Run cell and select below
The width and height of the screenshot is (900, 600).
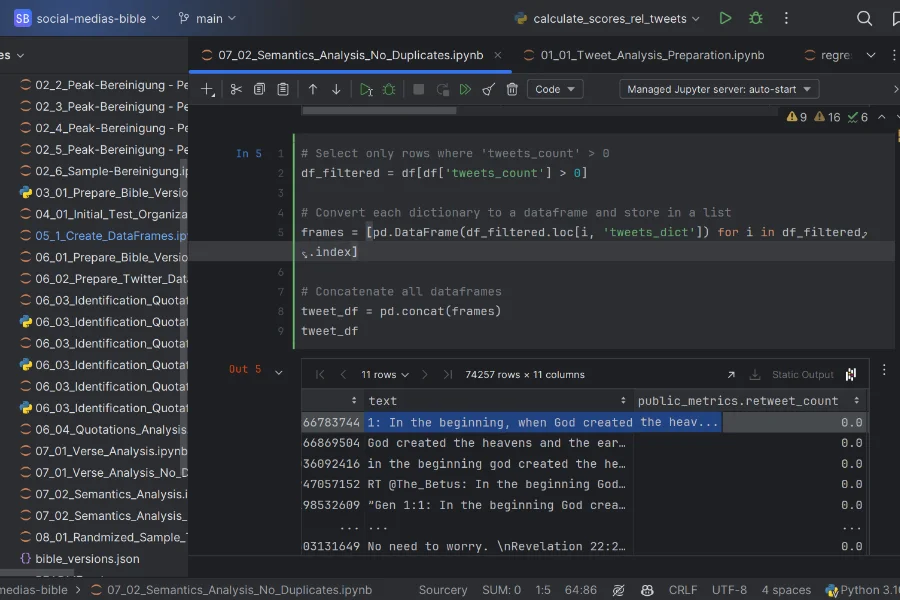pyautogui.click(x=366, y=89)
